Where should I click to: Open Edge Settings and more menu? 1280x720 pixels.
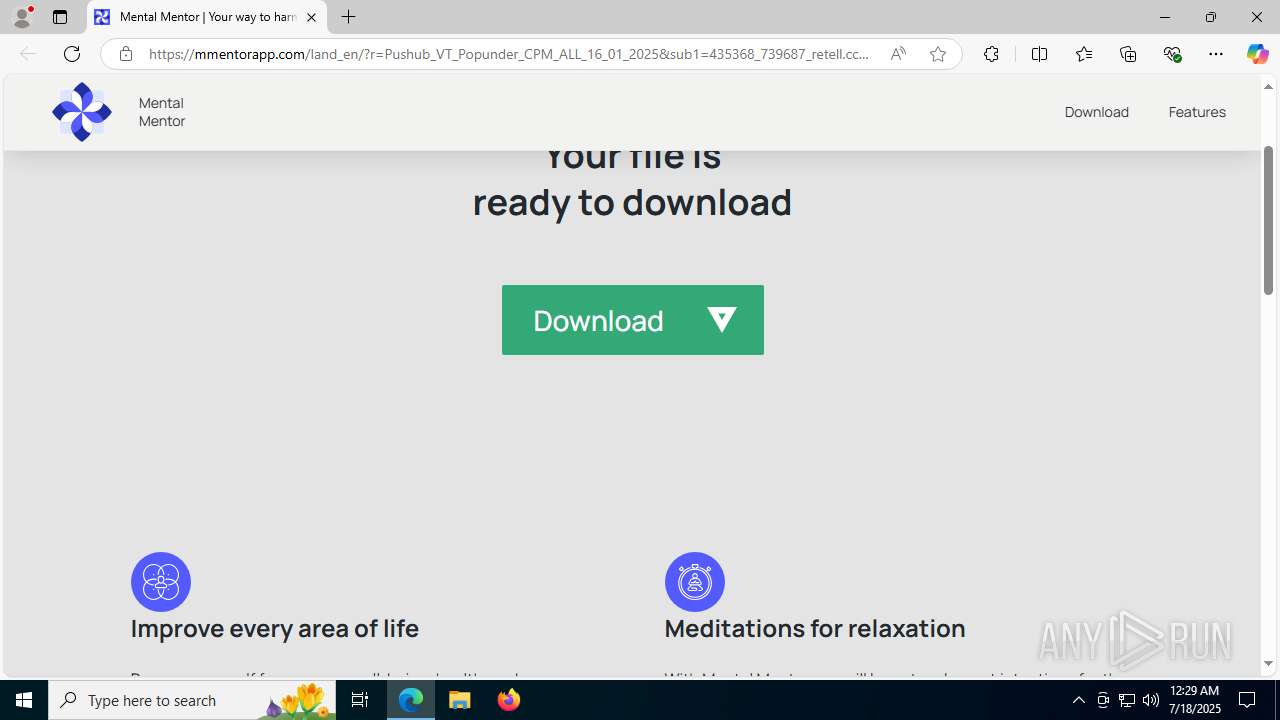tap(1216, 54)
